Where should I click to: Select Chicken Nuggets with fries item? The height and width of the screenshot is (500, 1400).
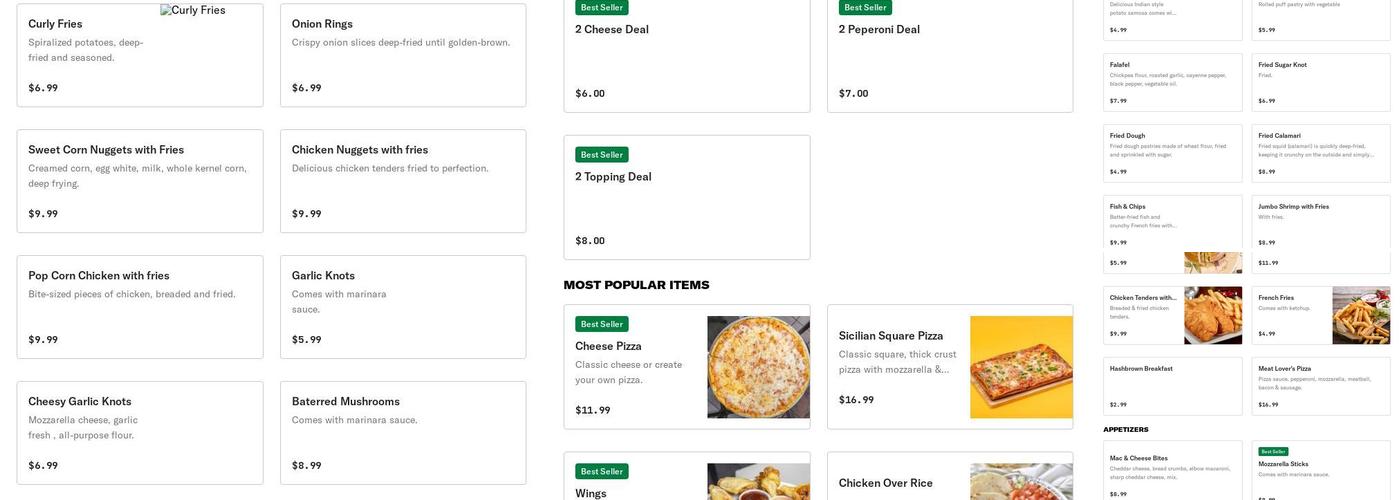403,181
